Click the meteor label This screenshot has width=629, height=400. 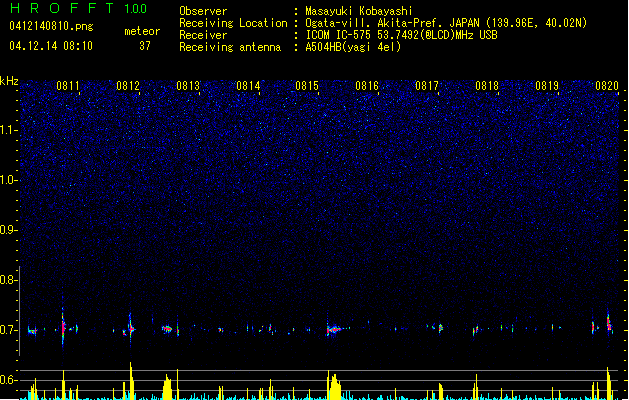pyautogui.click(x=142, y=31)
